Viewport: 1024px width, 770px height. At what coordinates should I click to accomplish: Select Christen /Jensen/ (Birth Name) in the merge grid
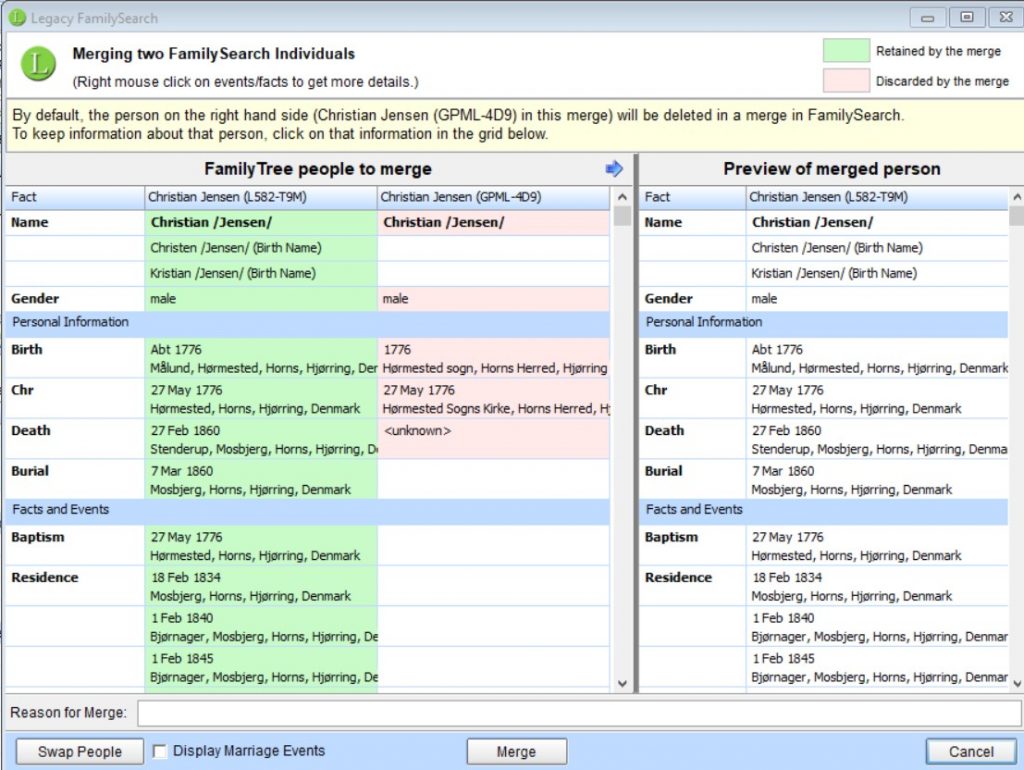coord(261,248)
